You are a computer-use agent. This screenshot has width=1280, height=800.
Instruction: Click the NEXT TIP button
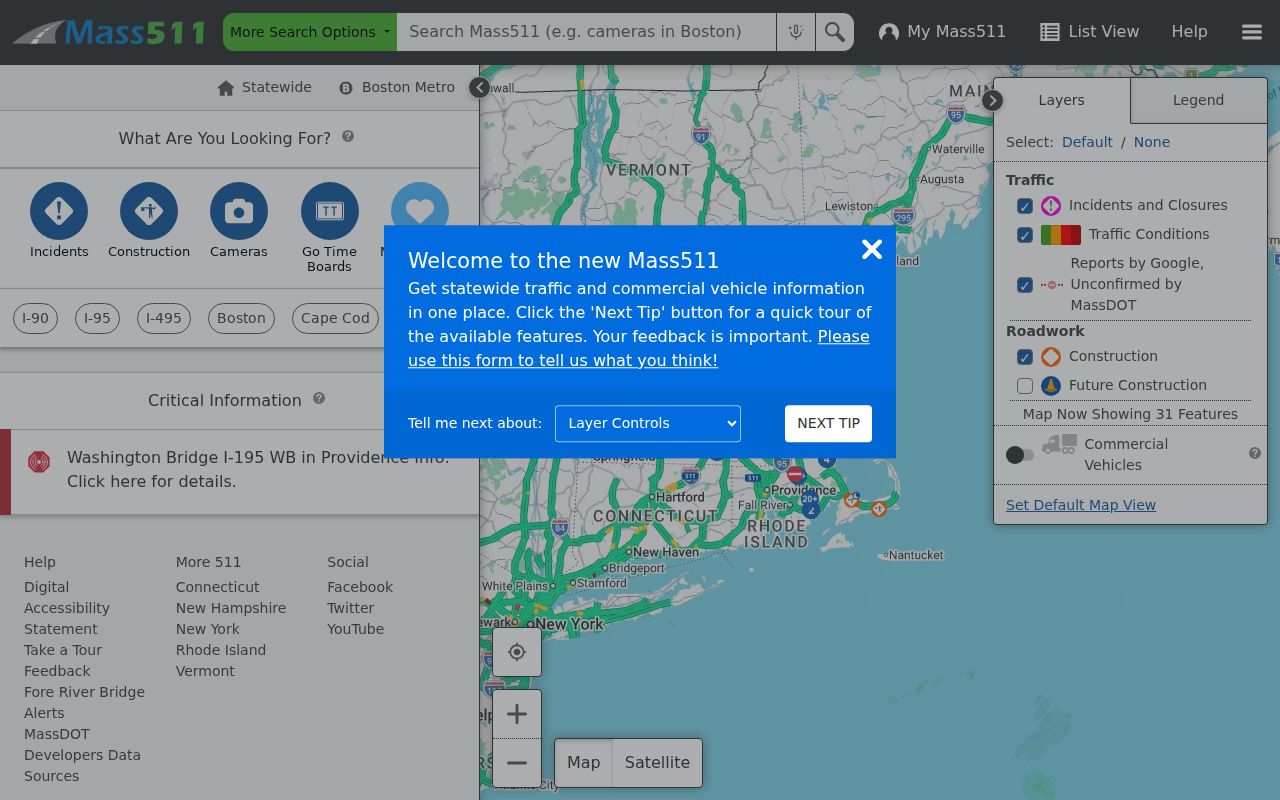point(829,423)
